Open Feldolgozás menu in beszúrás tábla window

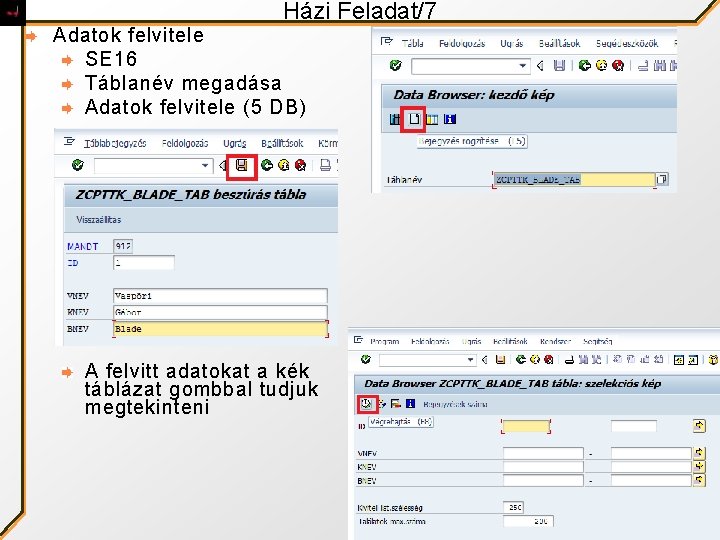coord(185,143)
